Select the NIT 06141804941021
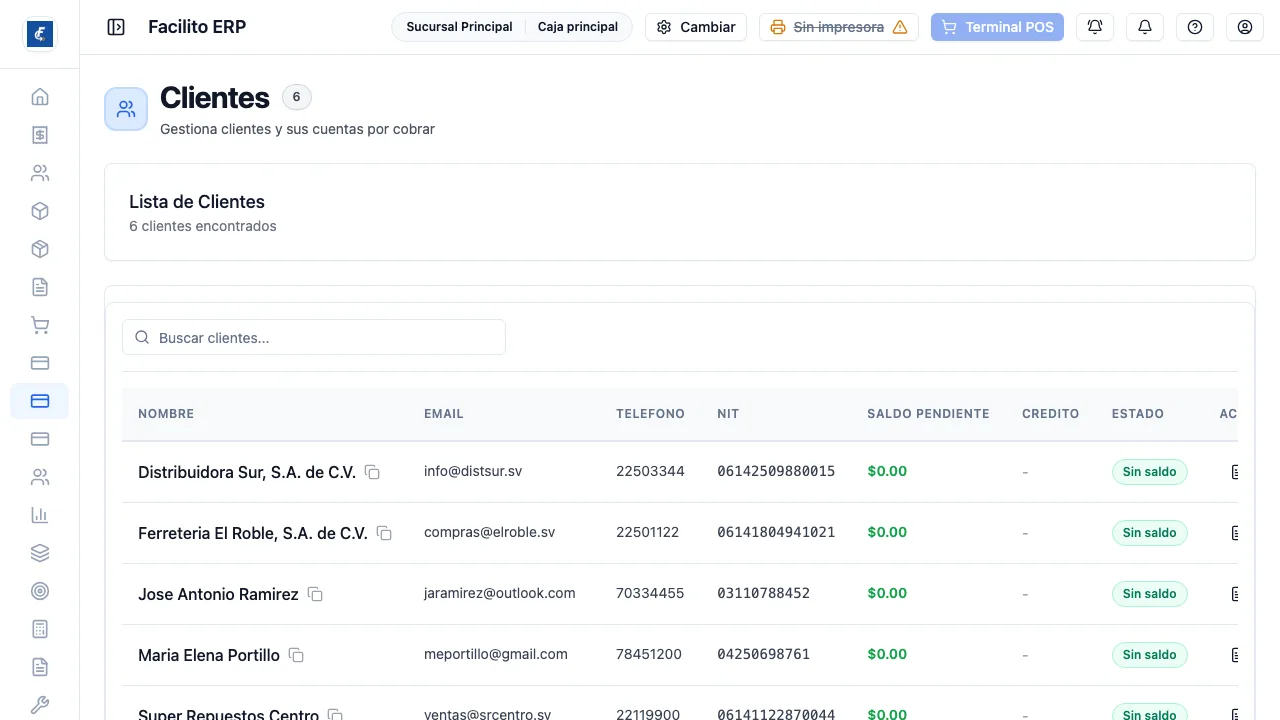This screenshot has width=1280, height=720. tap(776, 532)
